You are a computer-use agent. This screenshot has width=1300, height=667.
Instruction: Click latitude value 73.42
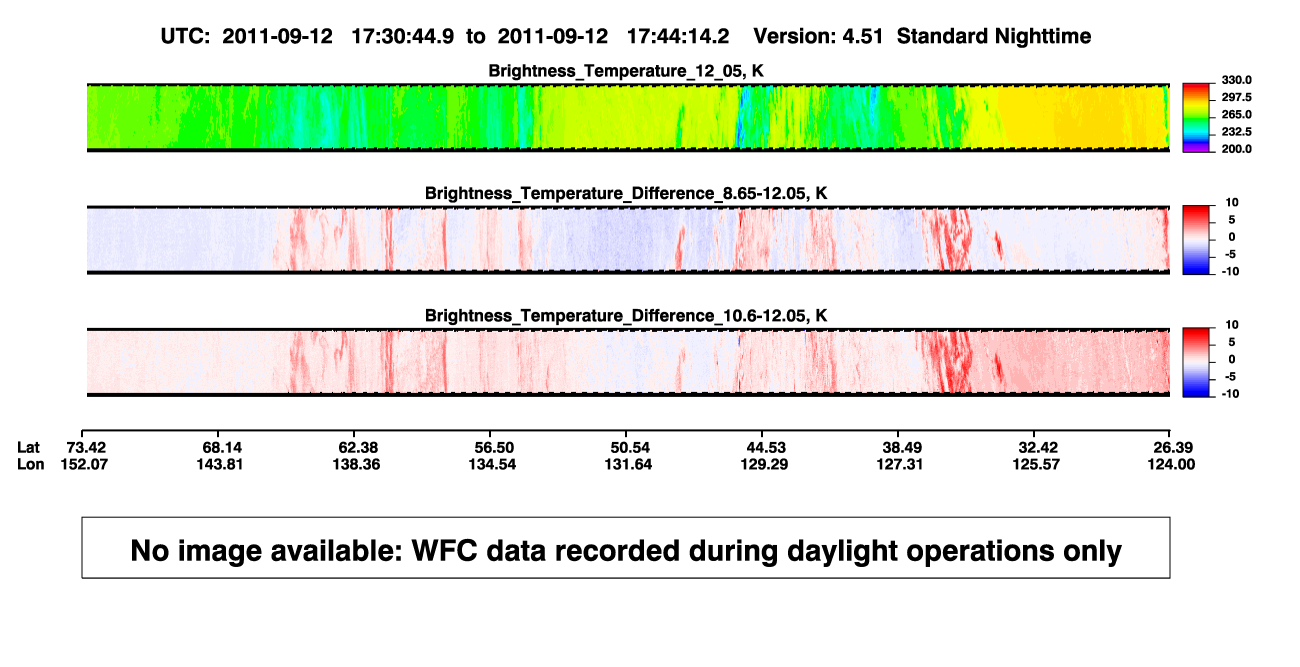[x=87, y=446]
